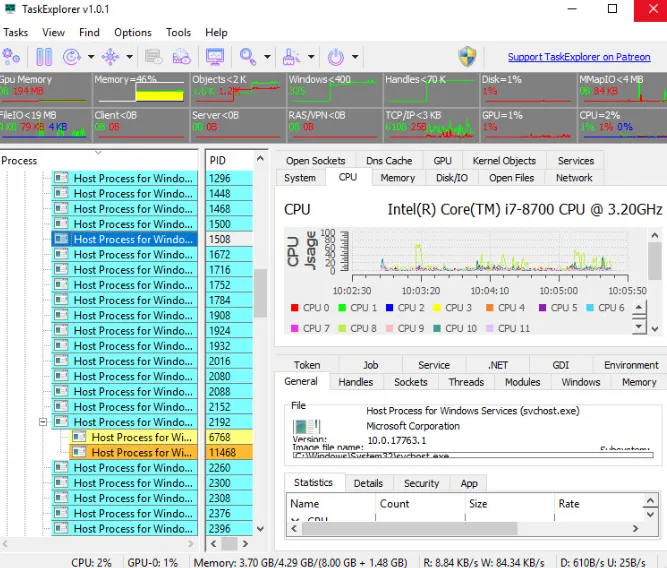Image resolution: width=667 pixels, height=568 pixels.
Task: Switch to the Open Sockets tab
Action: pos(315,161)
